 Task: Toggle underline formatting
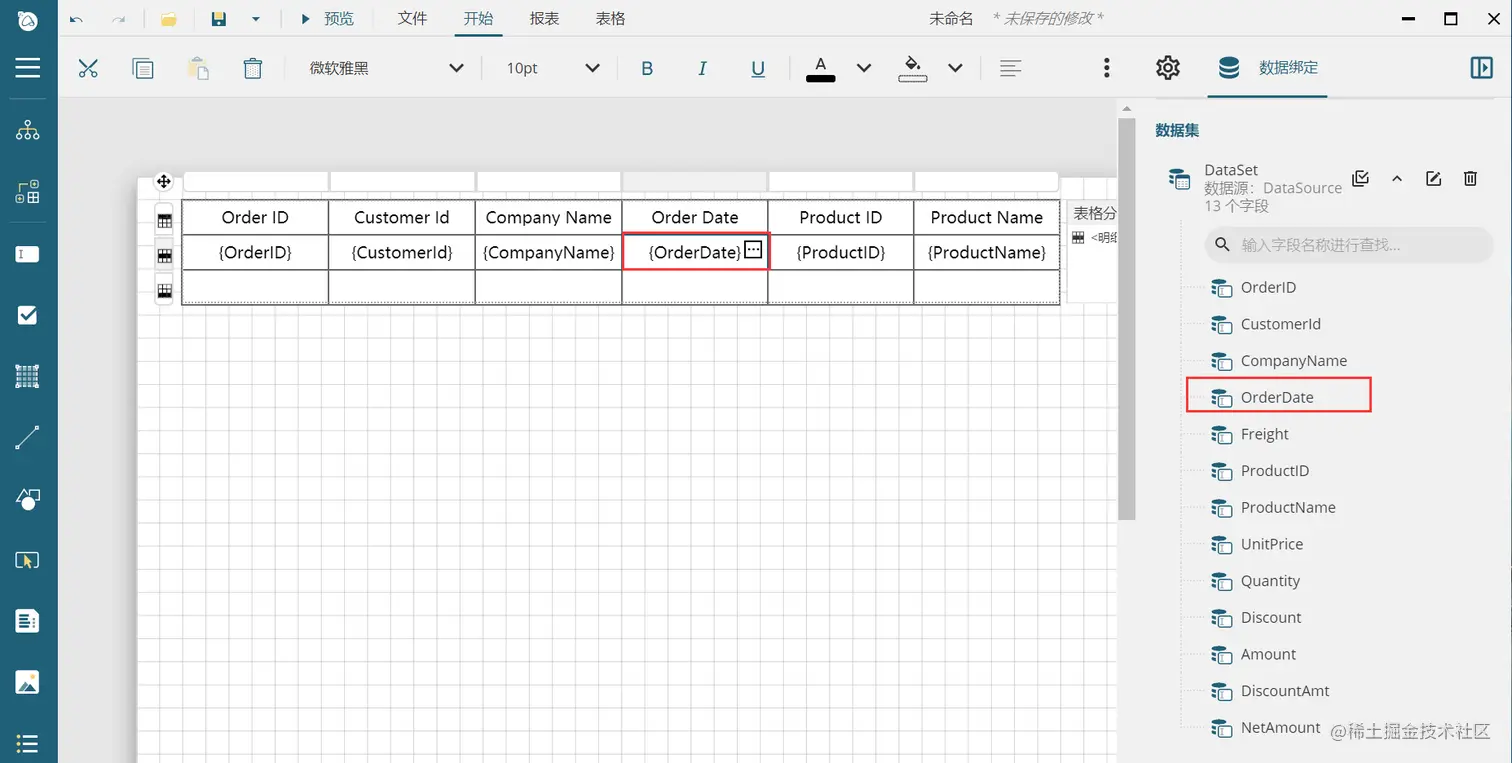click(x=758, y=68)
